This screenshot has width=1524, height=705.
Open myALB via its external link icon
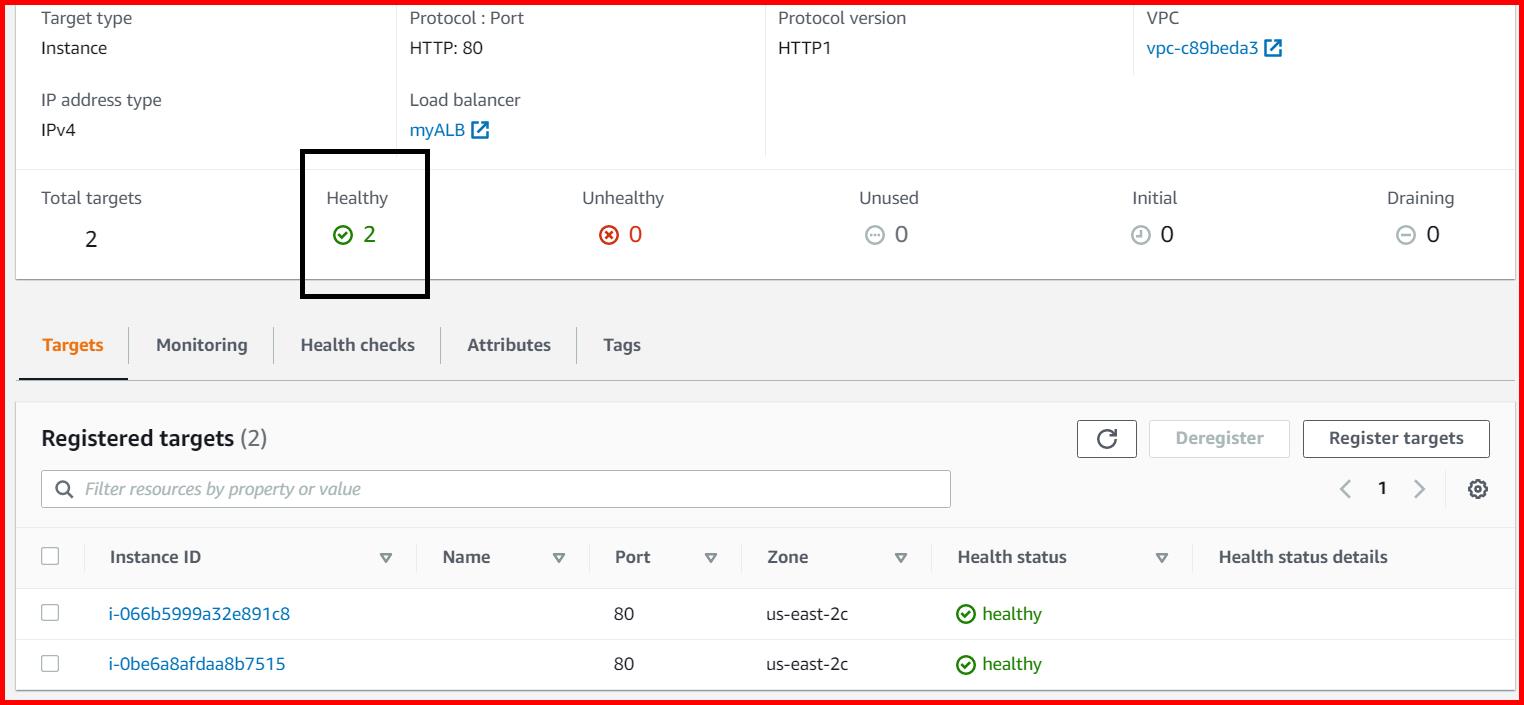pyautogui.click(x=480, y=129)
